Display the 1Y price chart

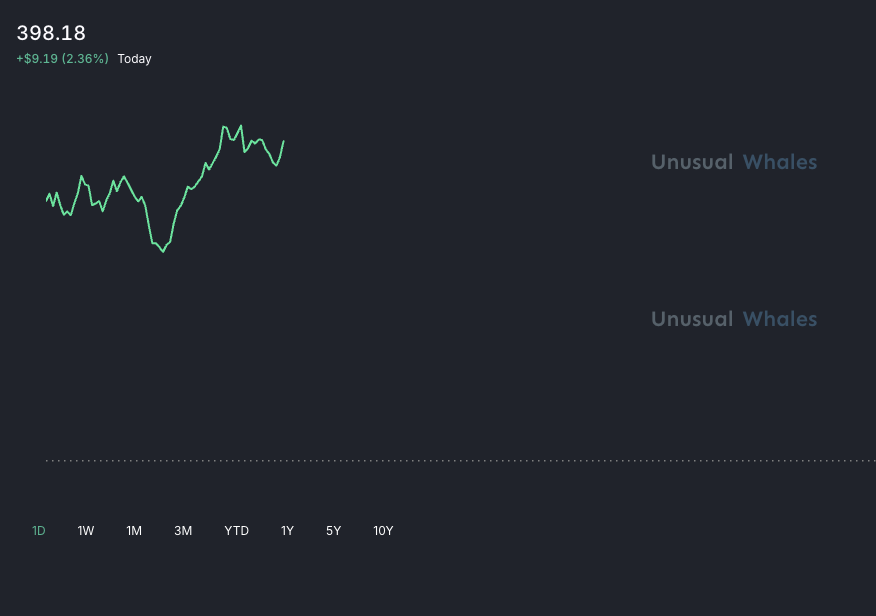click(x=287, y=531)
